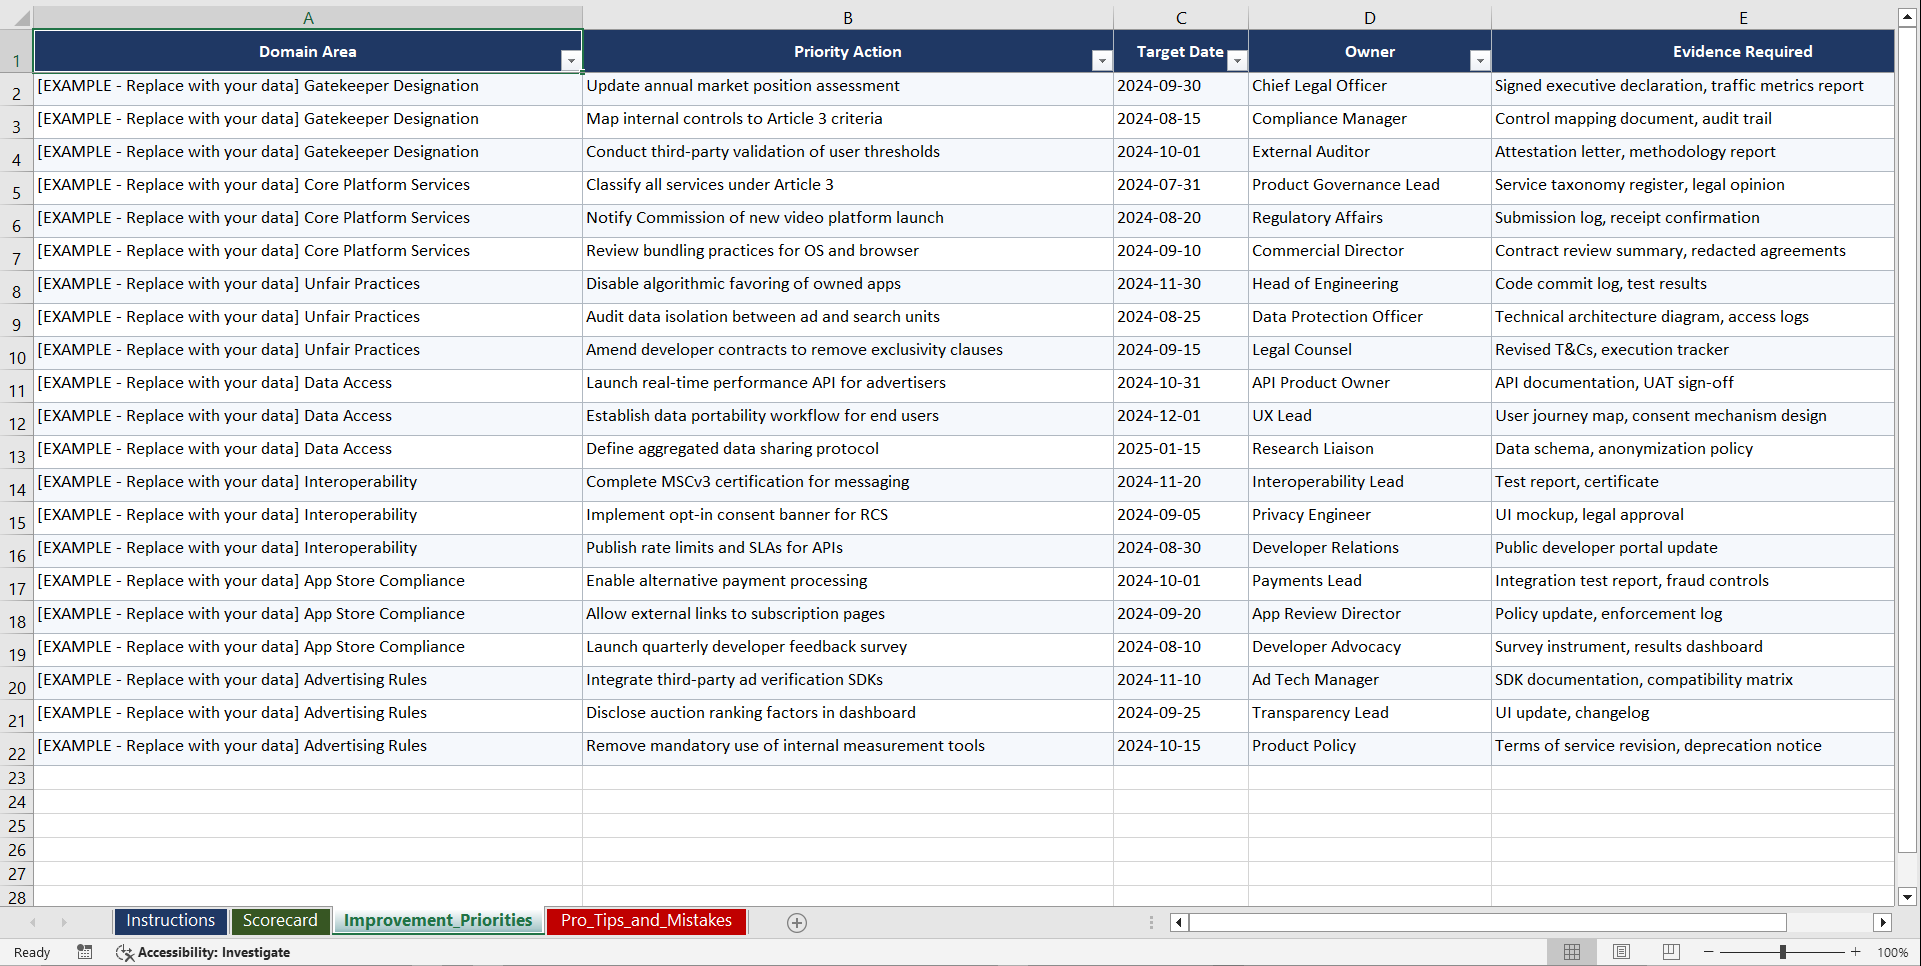Switch to Normal view using the status bar icon
The height and width of the screenshot is (966, 1921).
[x=1571, y=952]
